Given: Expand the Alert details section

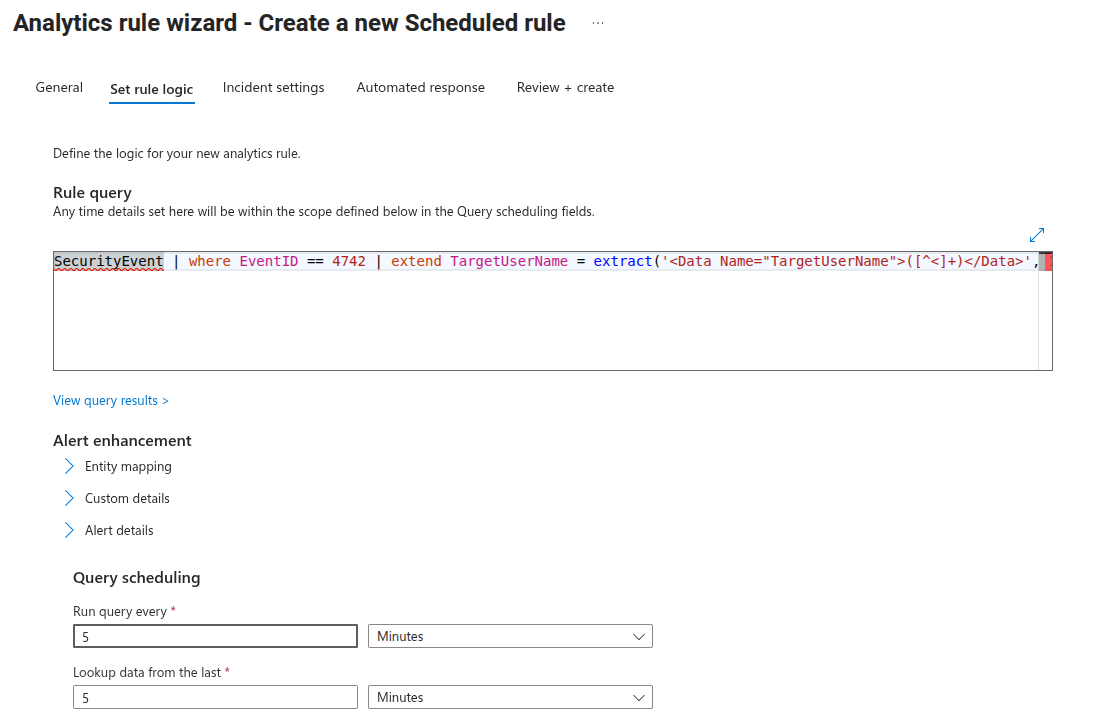Looking at the screenshot, I should pyautogui.click(x=119, y=530).
